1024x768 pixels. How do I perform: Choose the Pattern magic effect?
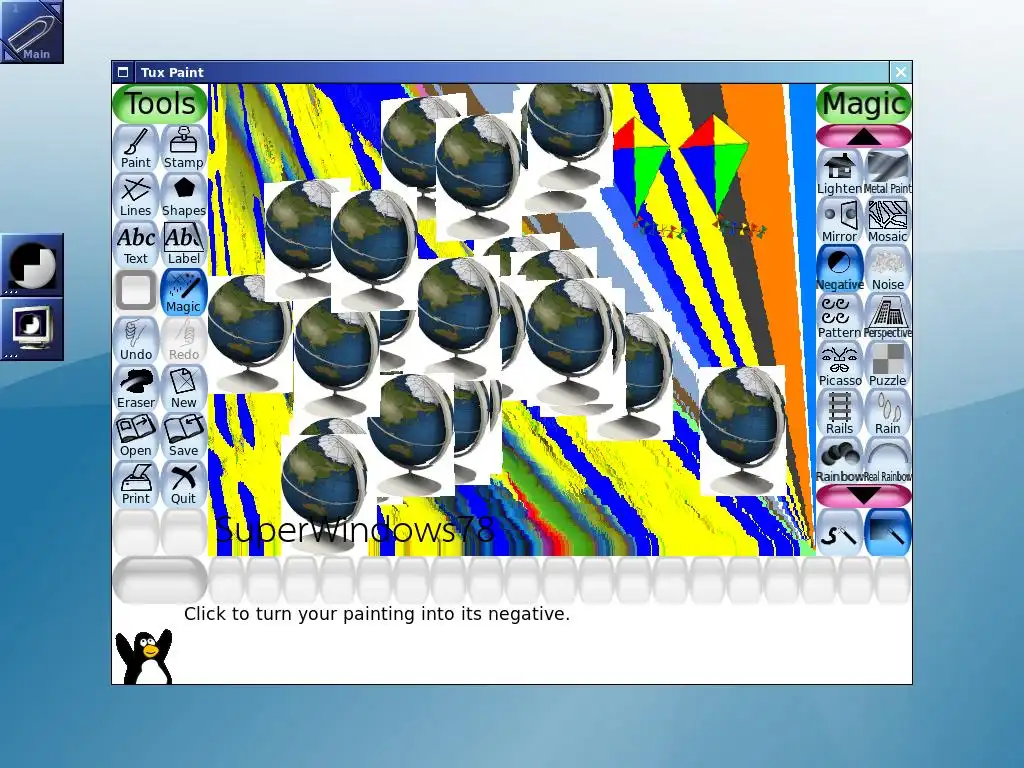[x=840, y=317]
